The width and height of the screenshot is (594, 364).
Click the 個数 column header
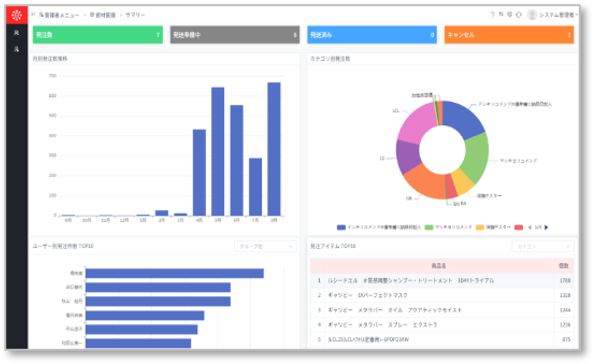coord(564,266)
